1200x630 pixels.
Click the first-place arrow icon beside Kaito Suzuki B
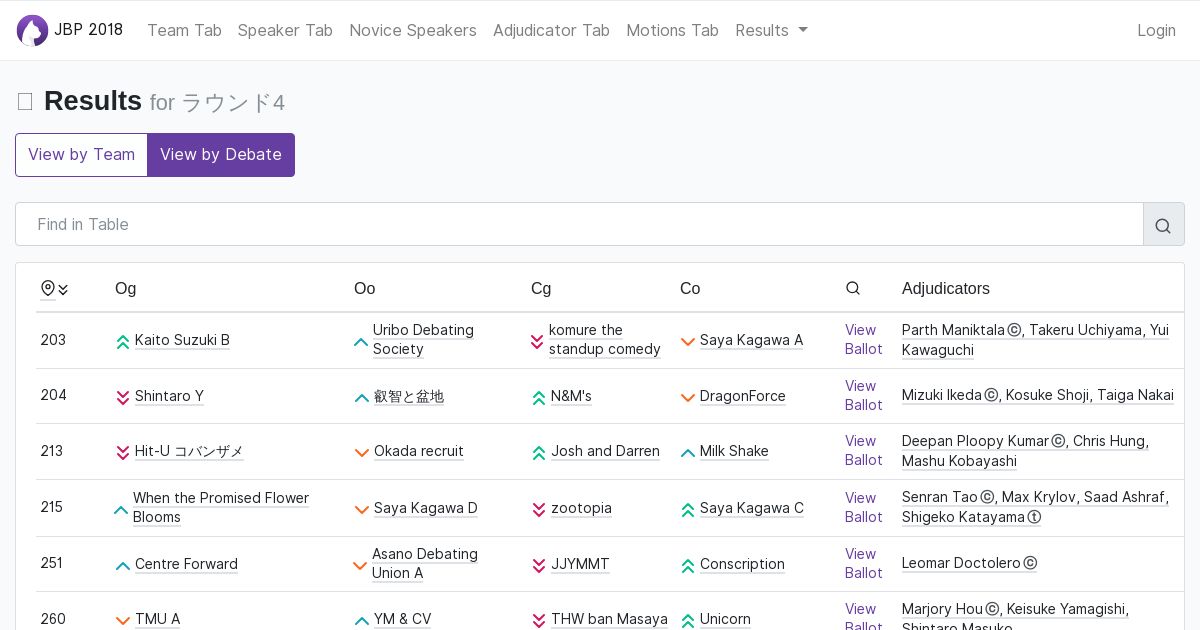[123, 341]
